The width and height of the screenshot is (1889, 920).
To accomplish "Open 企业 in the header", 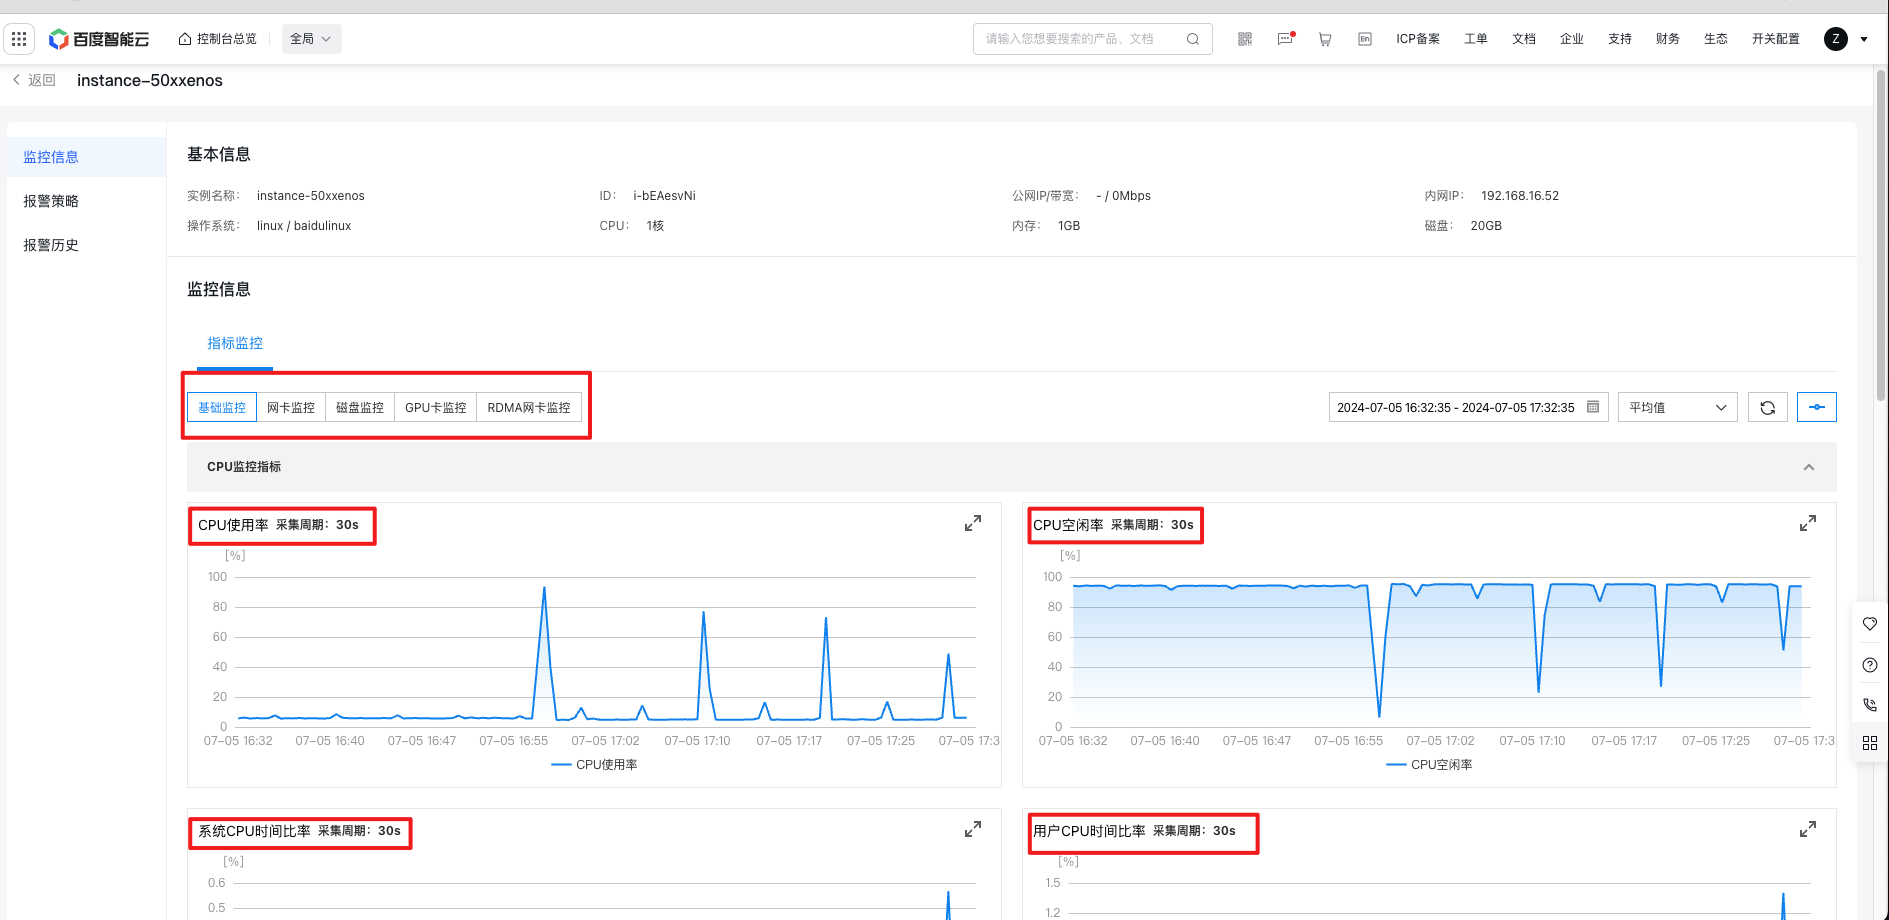I will click(1572, 39).
